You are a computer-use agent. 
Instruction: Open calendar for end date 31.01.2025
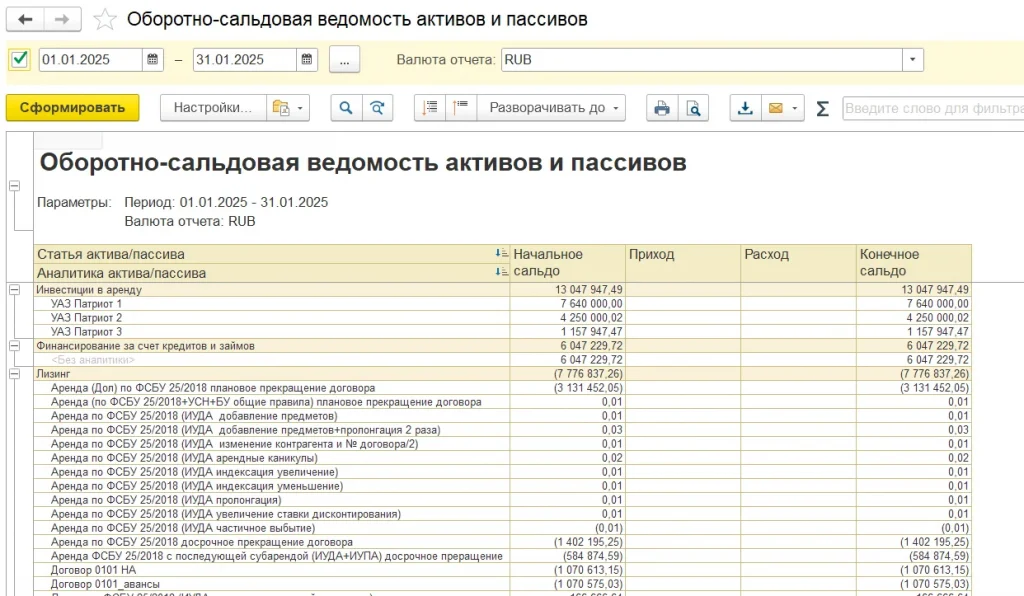(x=307, y=60)
